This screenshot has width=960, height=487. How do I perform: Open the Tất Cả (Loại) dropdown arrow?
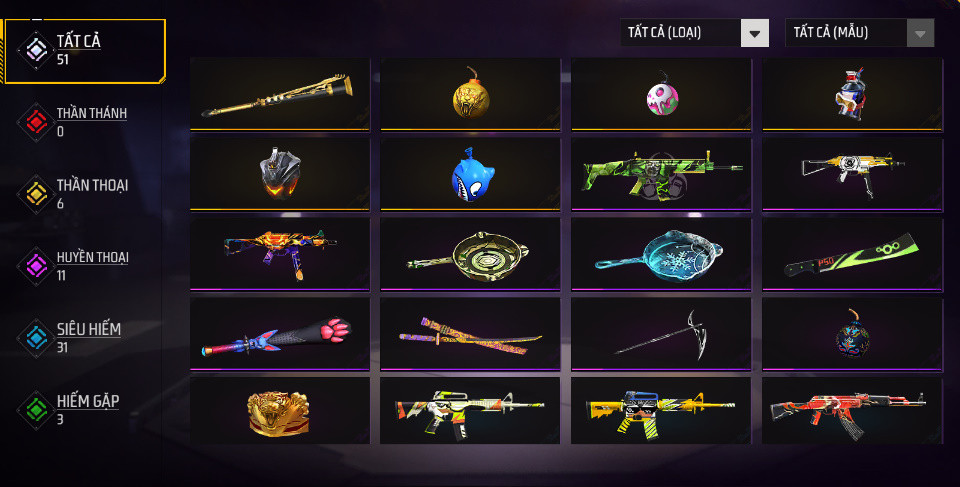coord(754,33)
